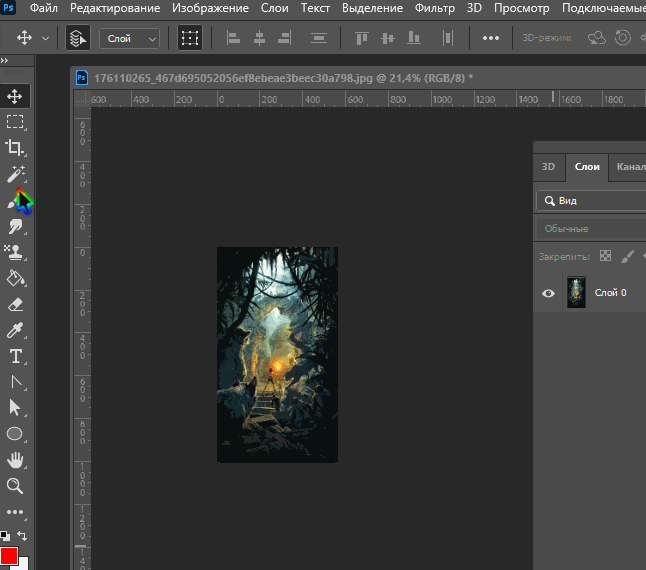Select the Path Selection arrow tool

click(x=15, y=408)
